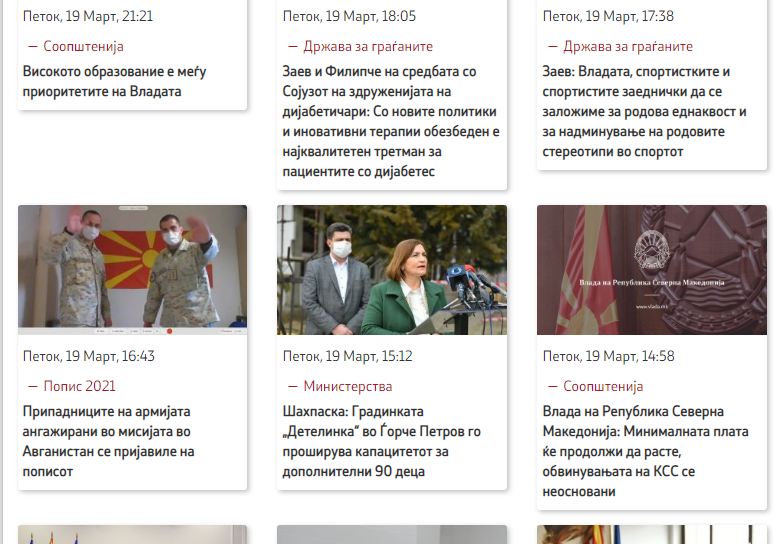This screenshot has height=544, width=776.
Task: Click Соопштенија category dated 14:58
Action: 603,386
